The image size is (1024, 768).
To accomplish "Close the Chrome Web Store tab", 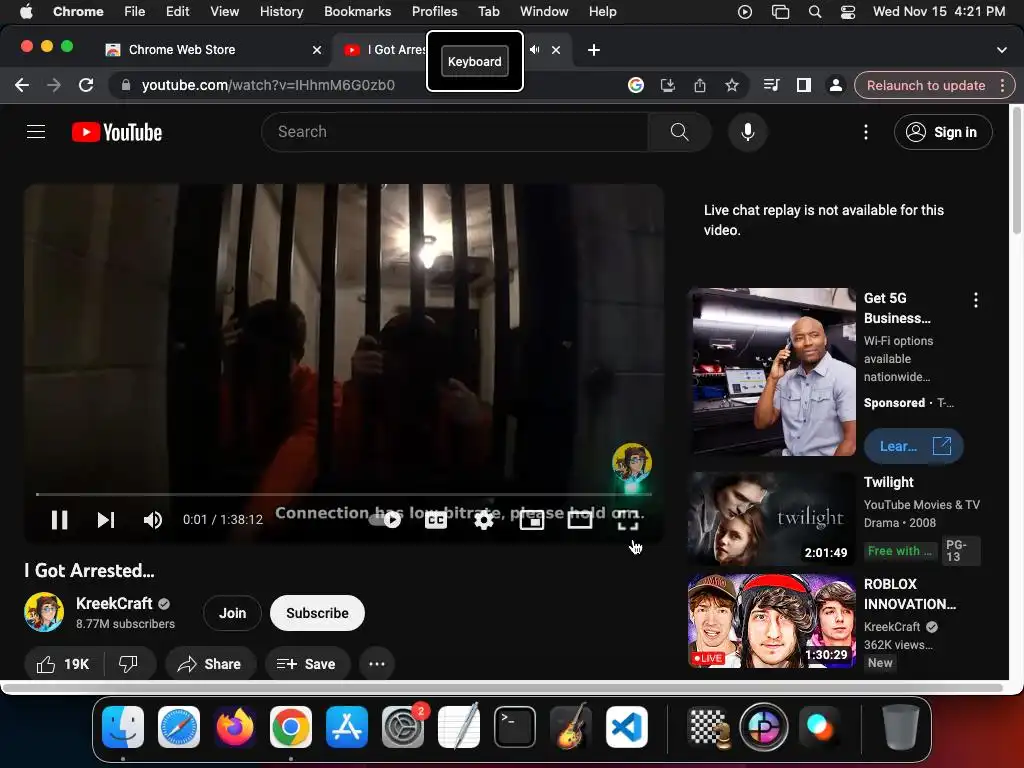I will pos(317,50).
